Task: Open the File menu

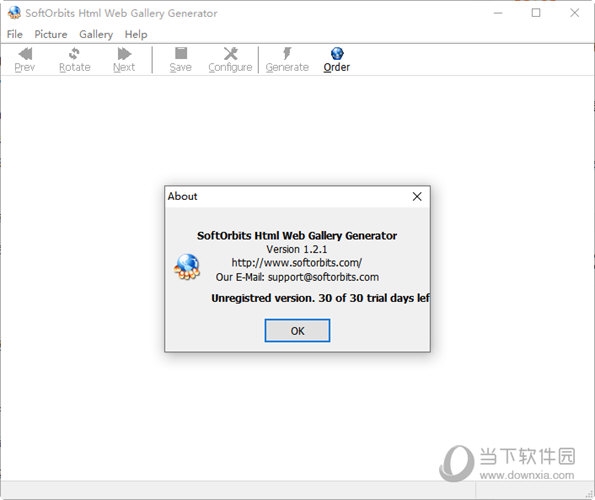Action: (x=15, y=35)
